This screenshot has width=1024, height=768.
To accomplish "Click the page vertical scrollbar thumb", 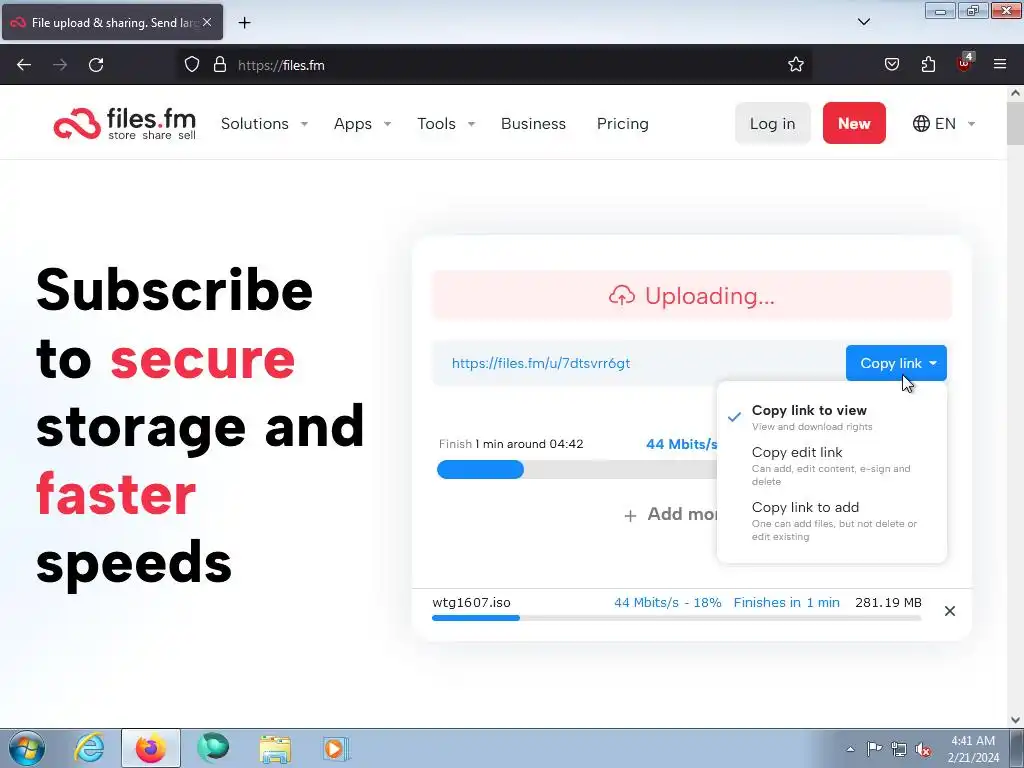I will coord(1015,123).
